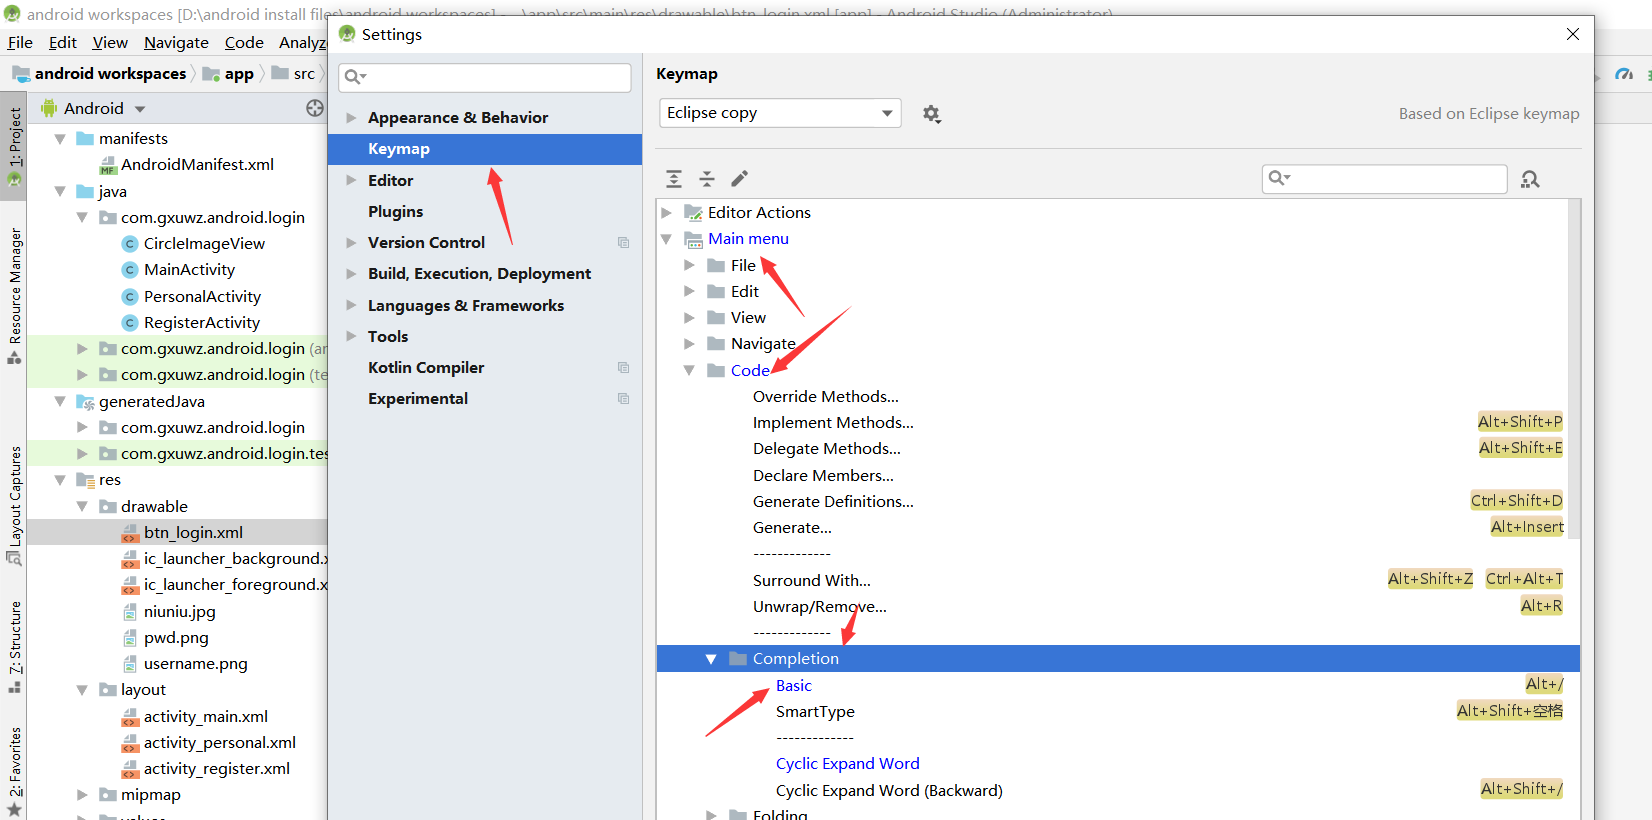Click the Kotlin Compiler project-level icon
This screenshot has height=820, width=1652.
click(x=623, y=368)
